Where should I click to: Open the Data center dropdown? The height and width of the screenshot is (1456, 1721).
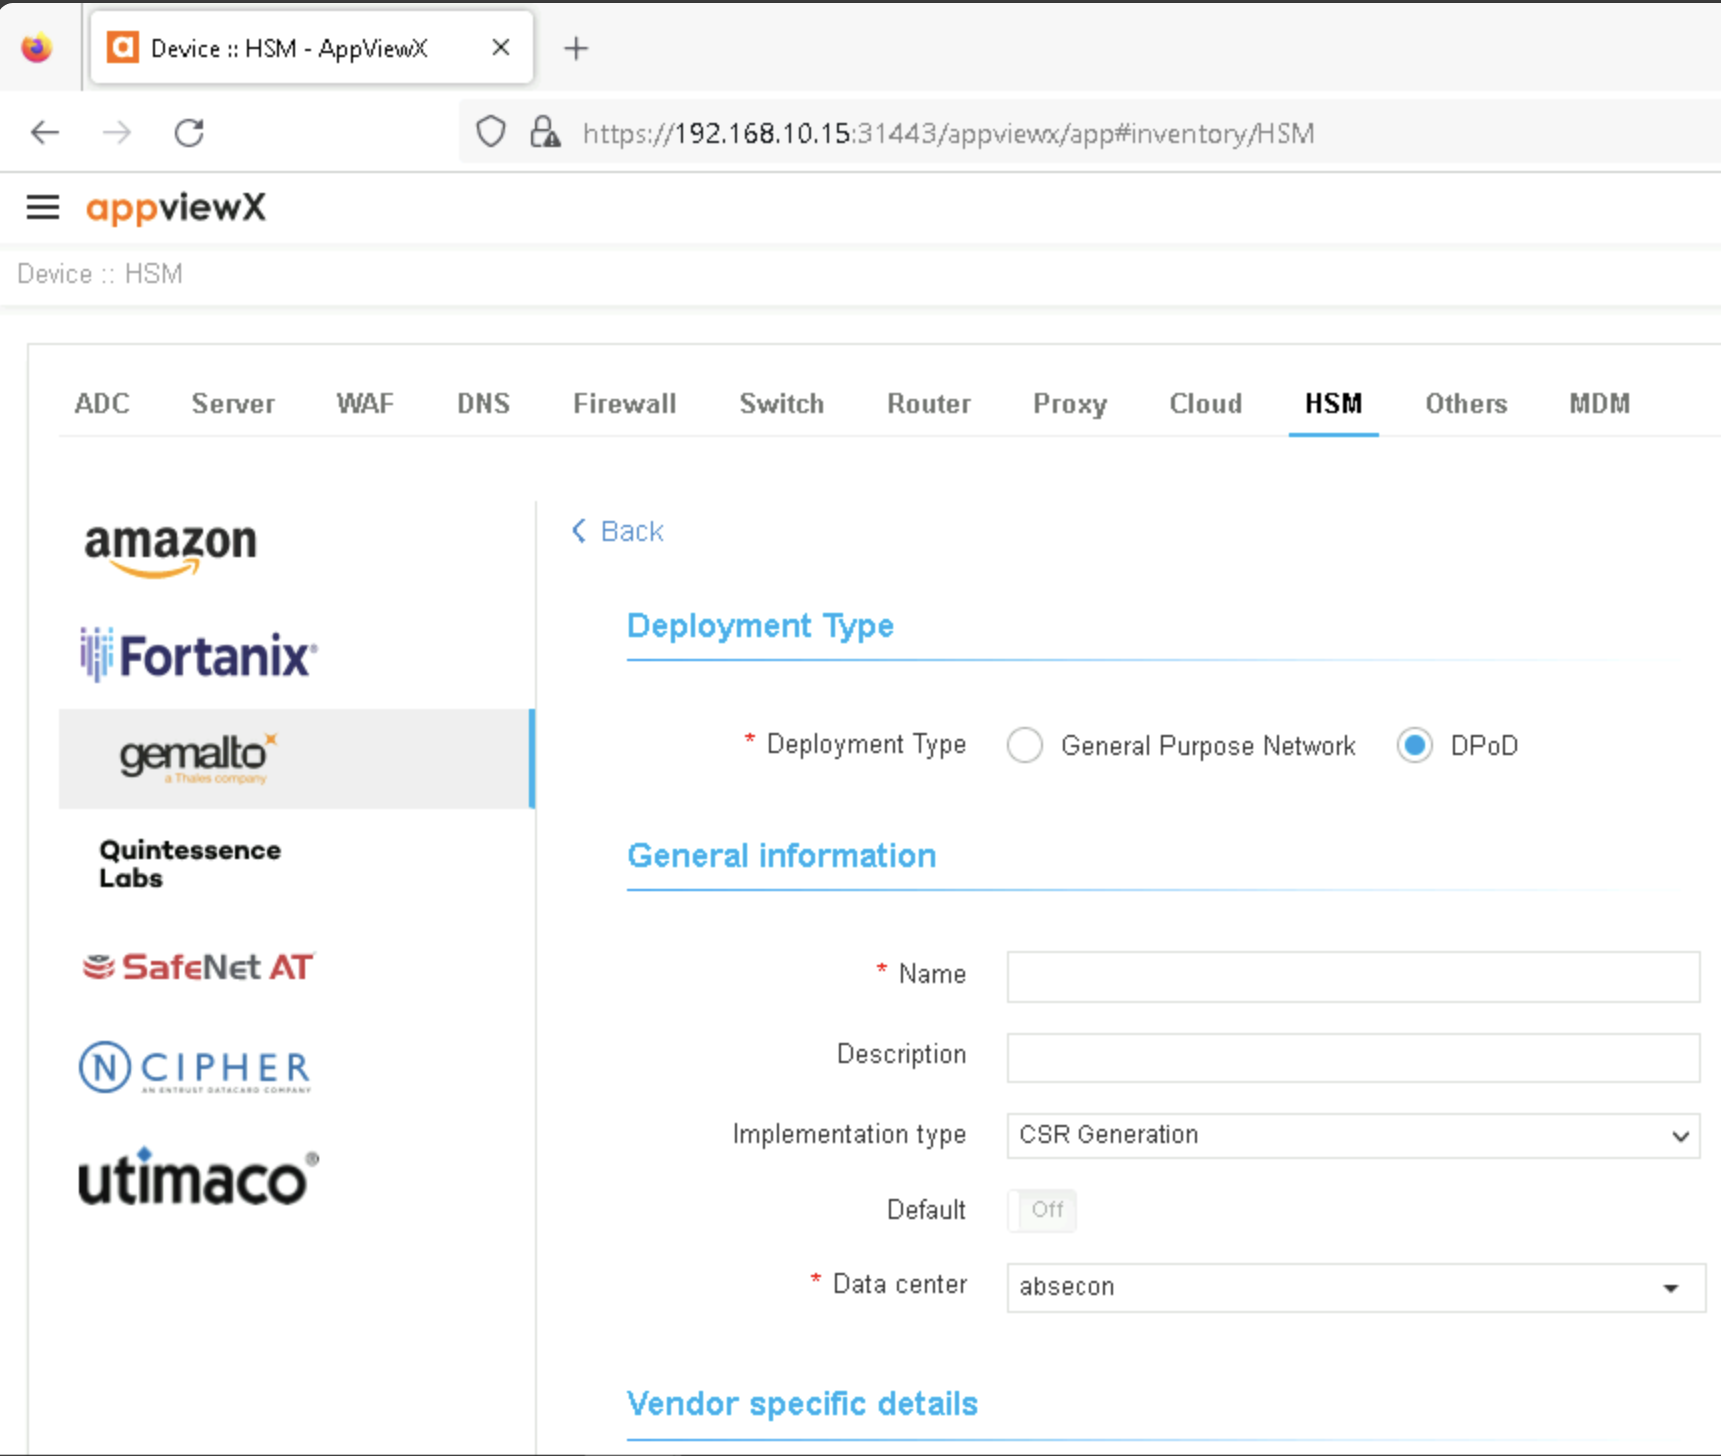[x=1354, y=1287]
